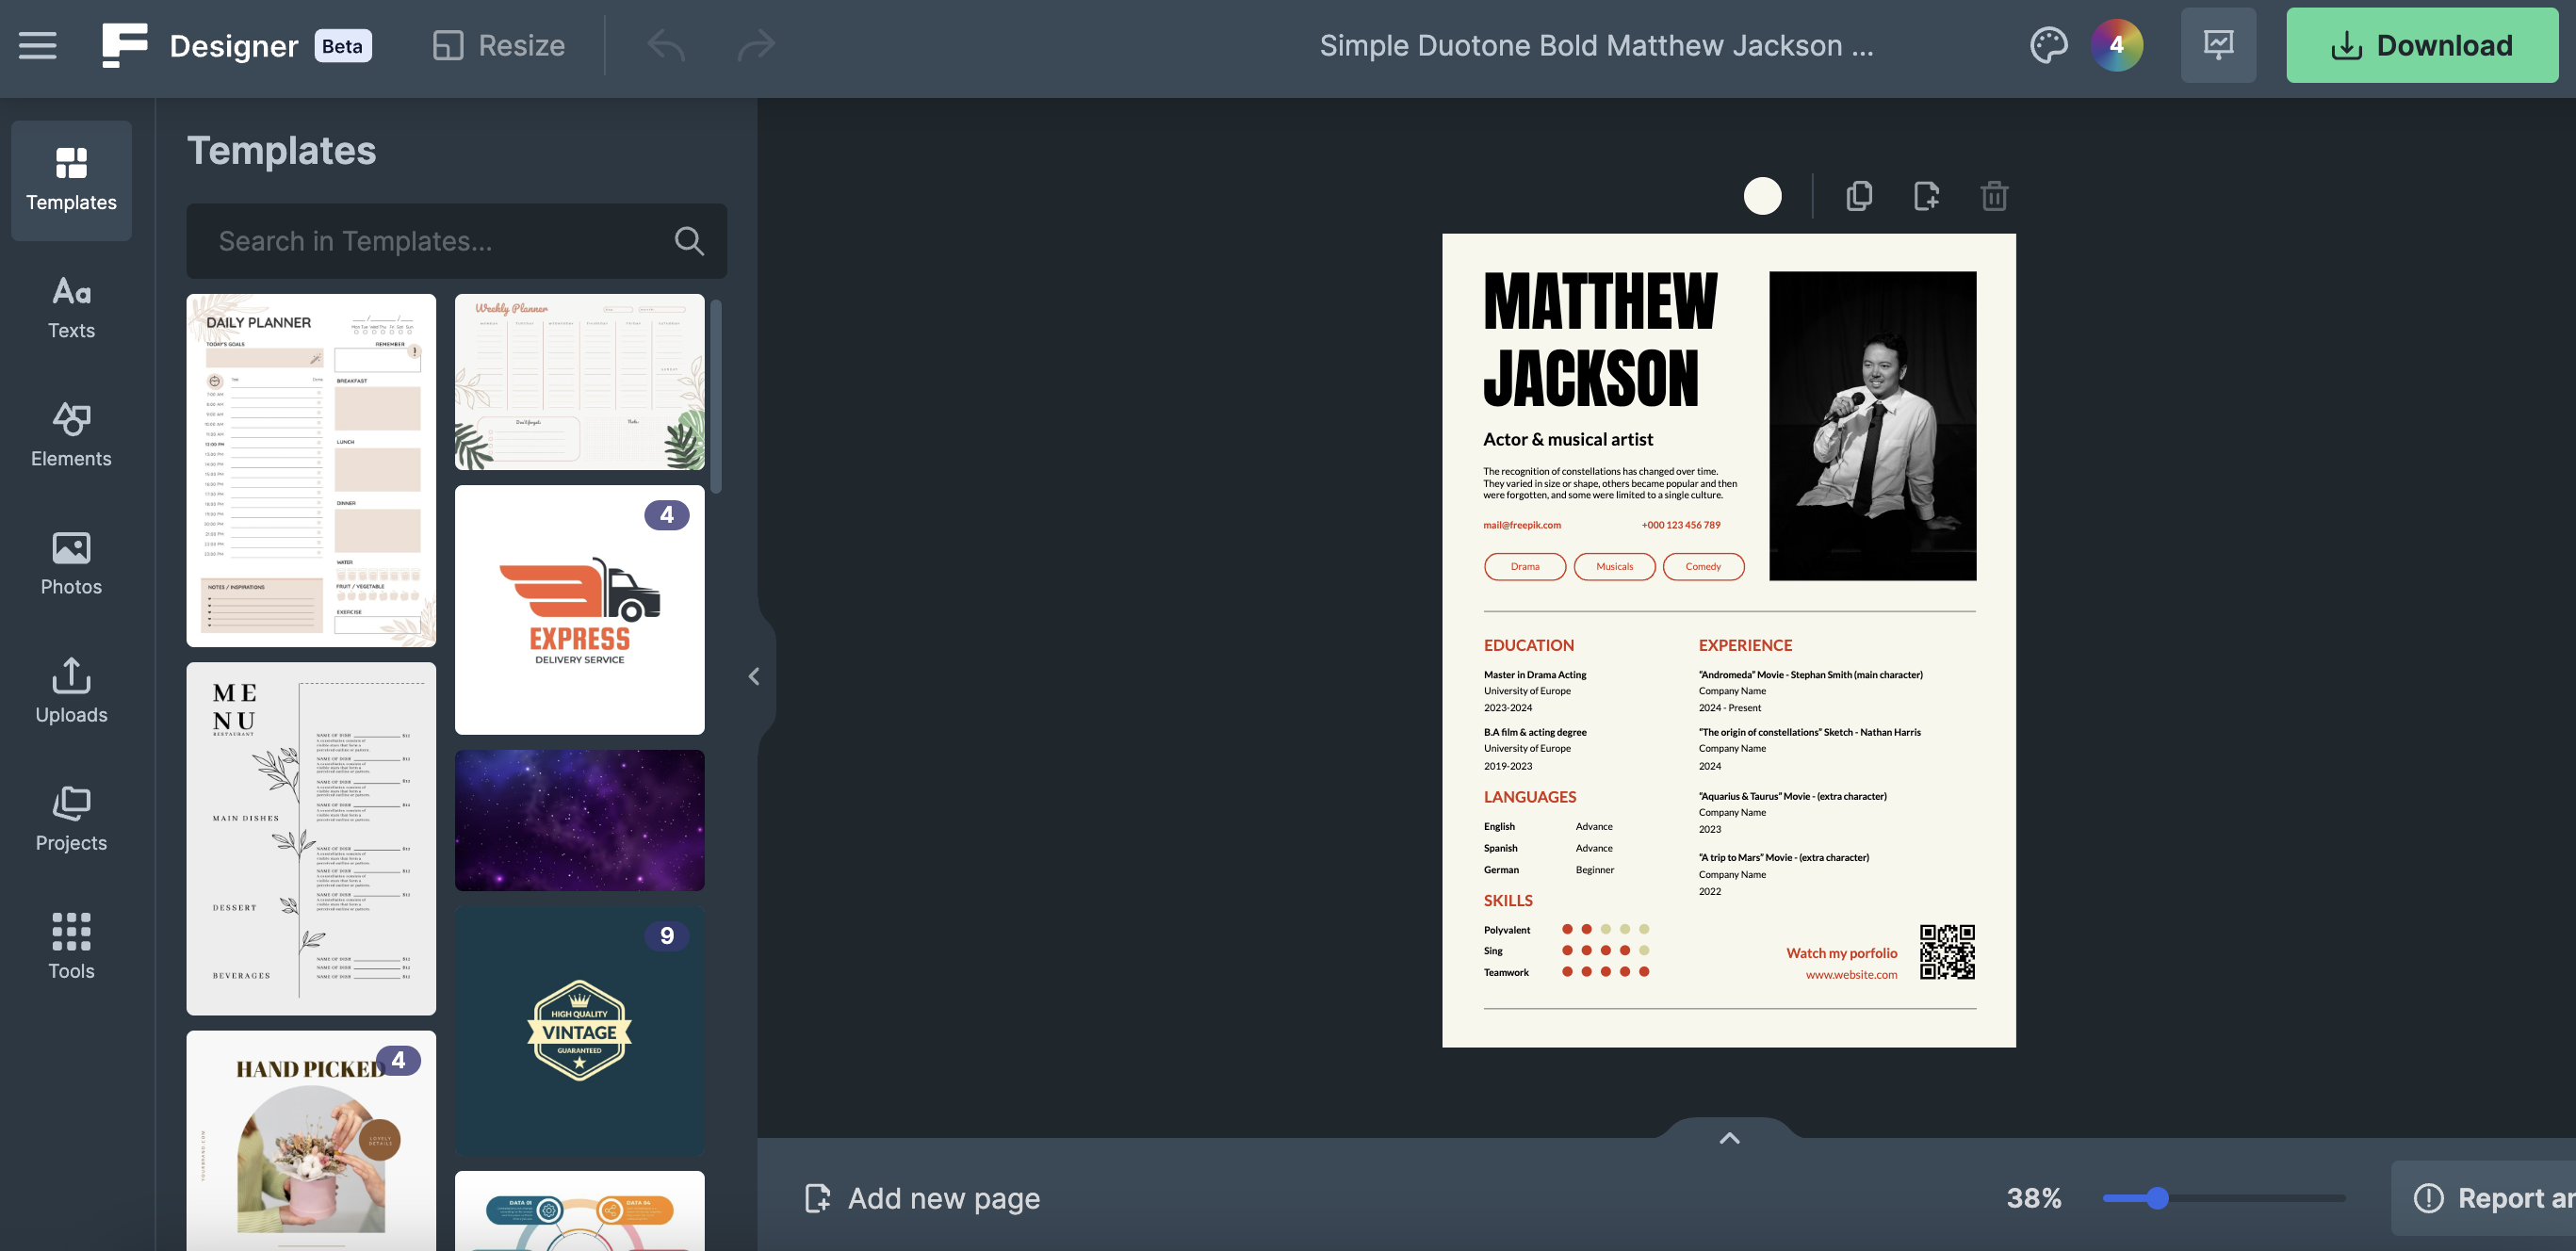Click the Download button

(2421, 45)
